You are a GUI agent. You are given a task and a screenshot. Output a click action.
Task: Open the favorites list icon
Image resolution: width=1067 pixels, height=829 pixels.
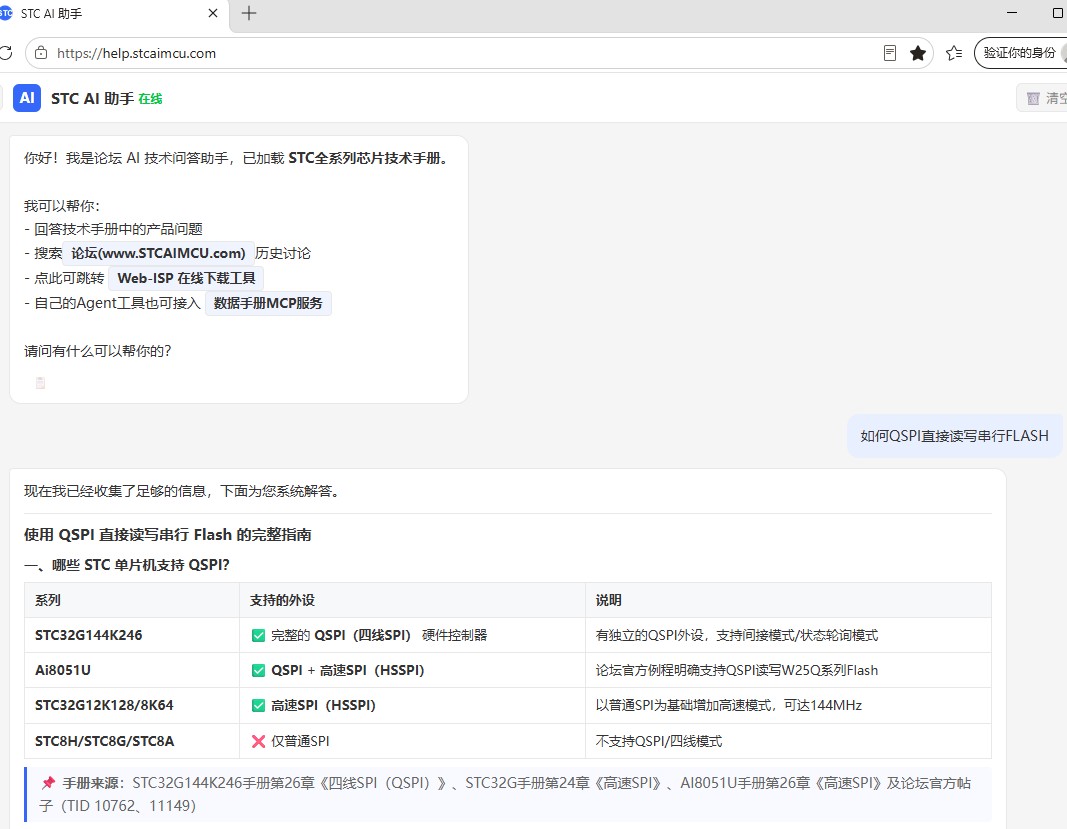[x=954, y=53]
